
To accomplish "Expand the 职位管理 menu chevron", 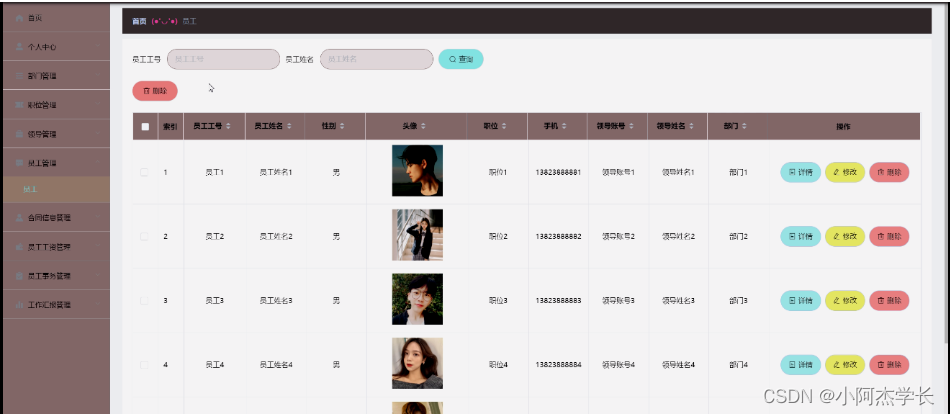I will (98, 104).
